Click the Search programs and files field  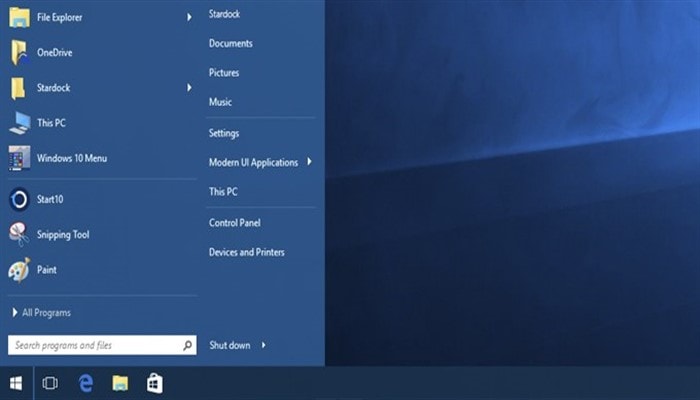pos(102,345)
